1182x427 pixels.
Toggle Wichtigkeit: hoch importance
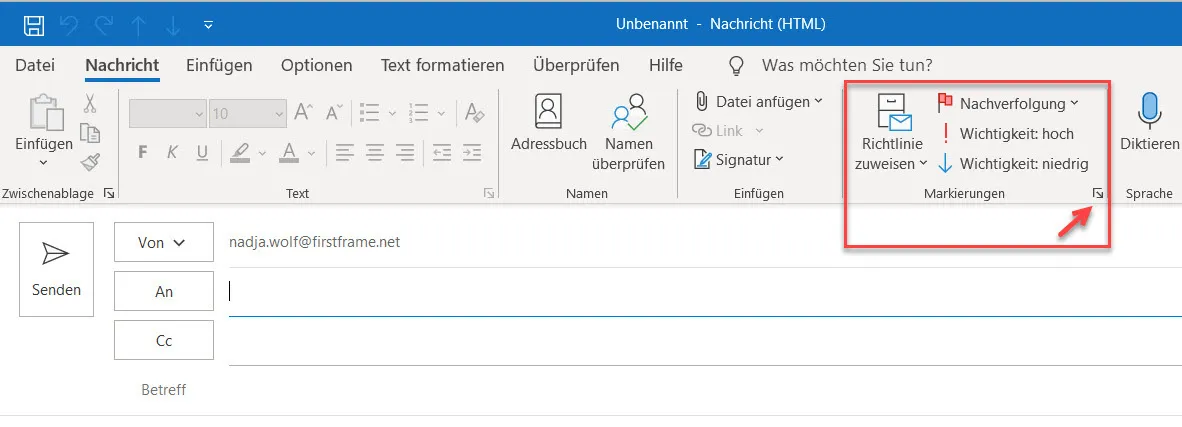tap(1006, 134)
